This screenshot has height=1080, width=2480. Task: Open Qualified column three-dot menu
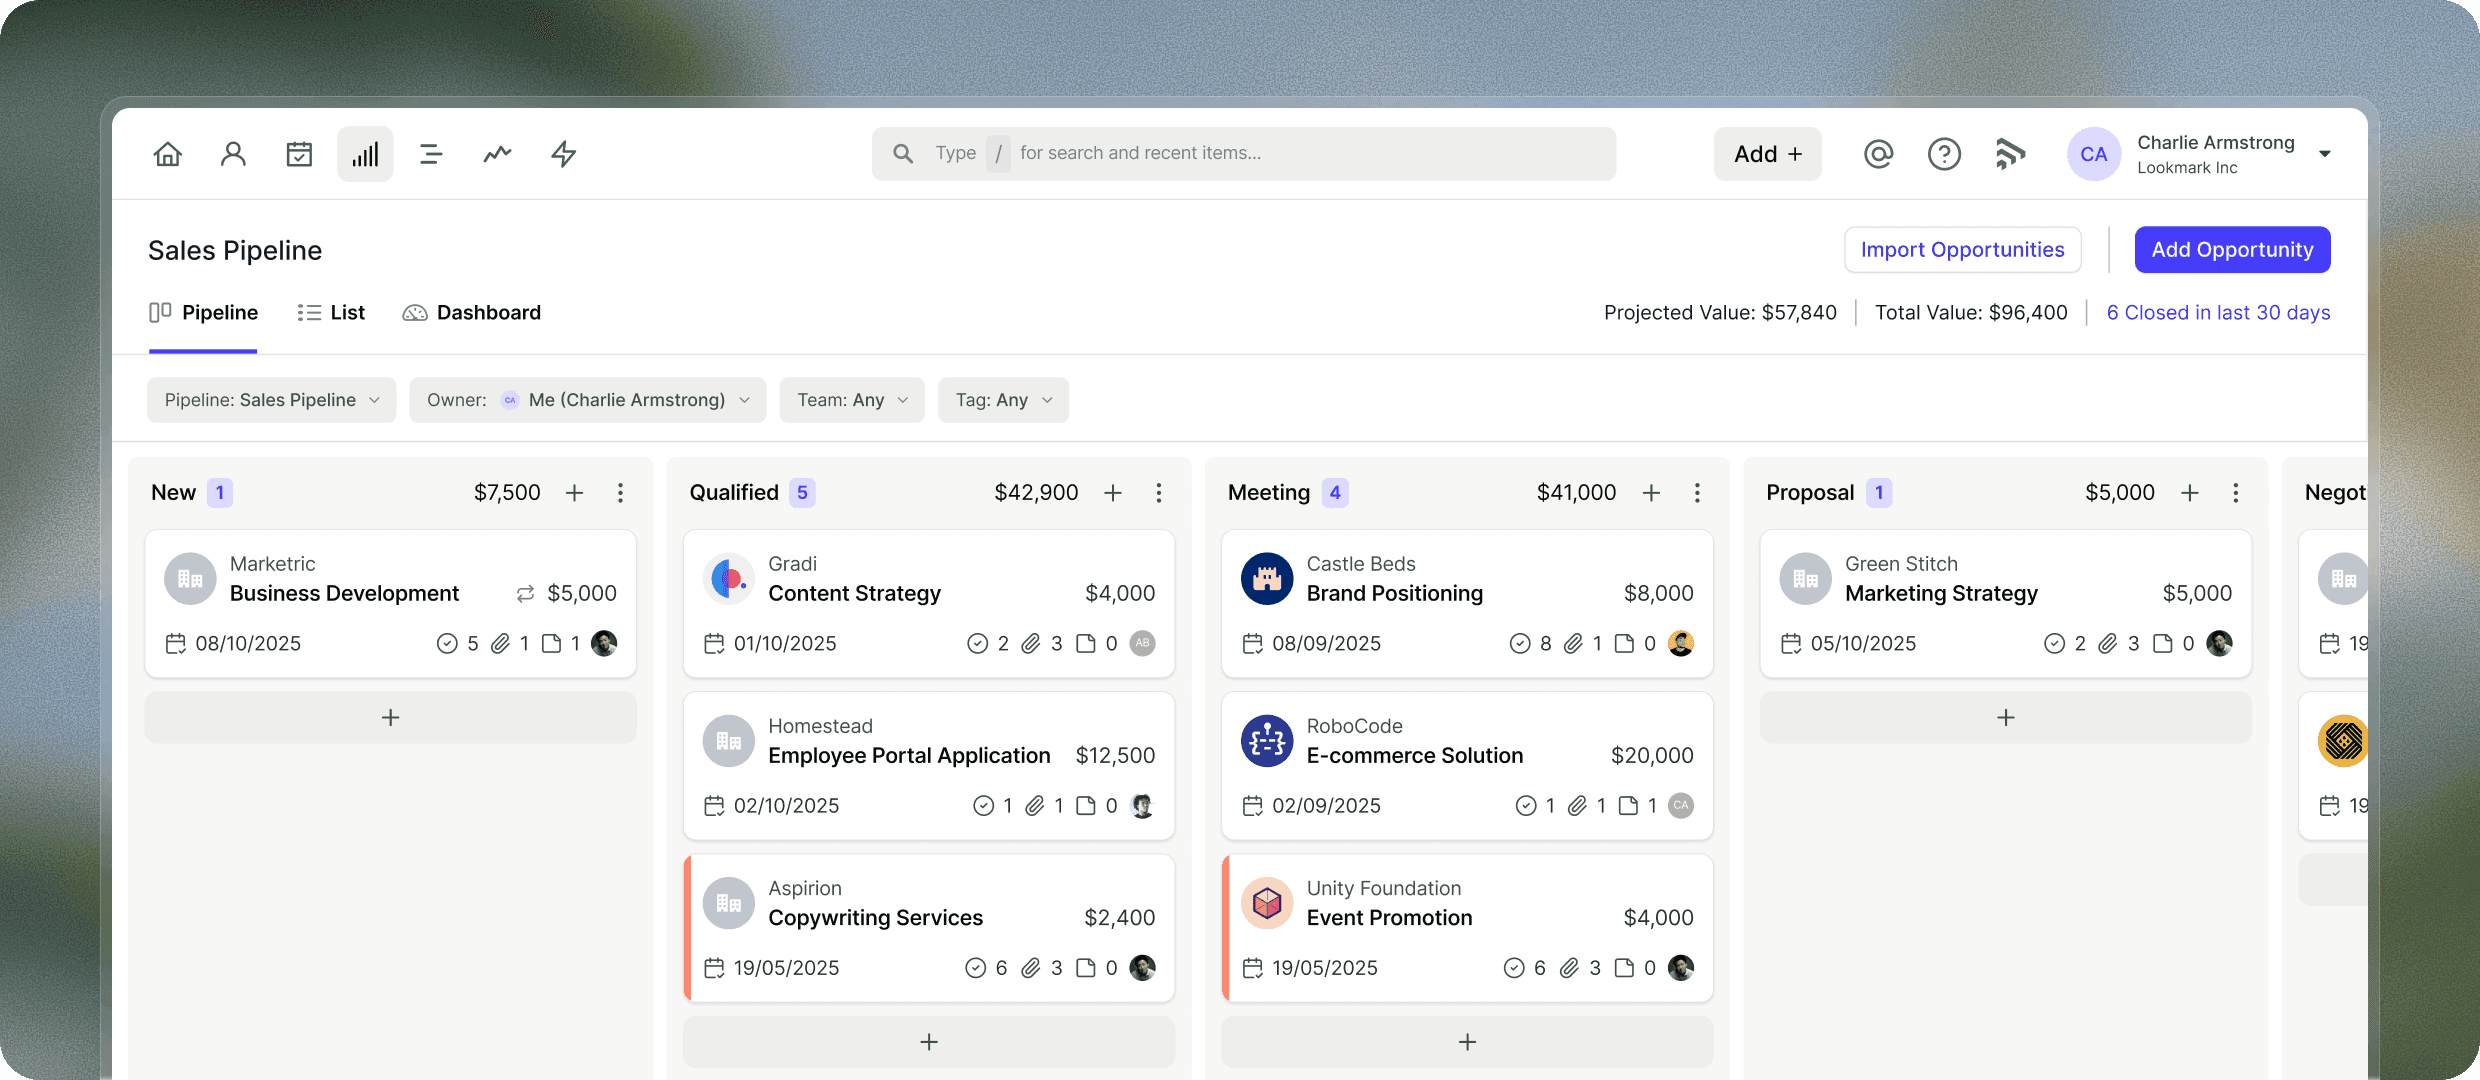point(1159,493)
